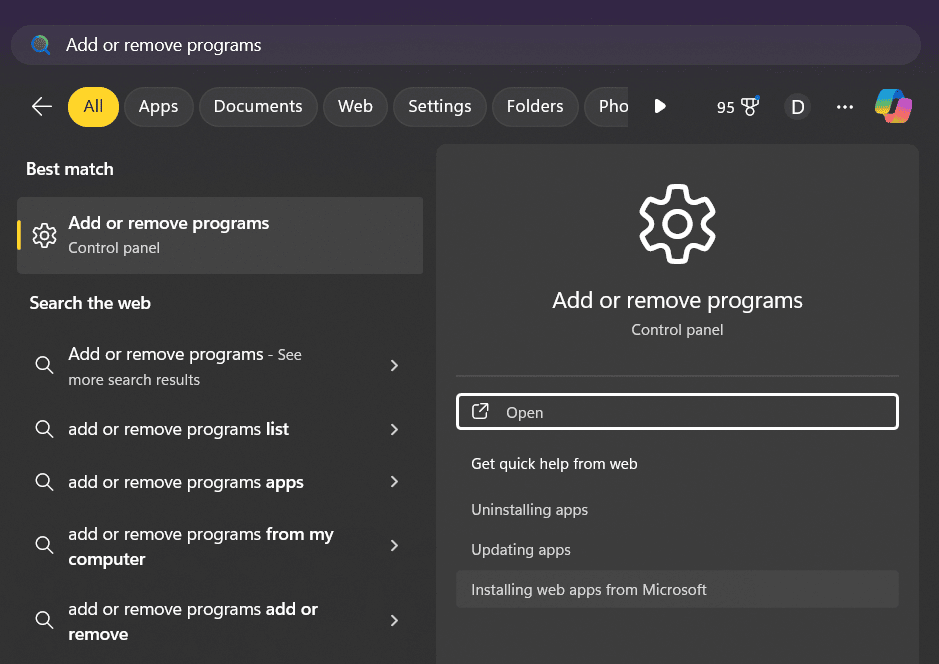Select web suggestion 'add or remove programs list'
Screen dimensions: 939x664
[x=220, y=429]
